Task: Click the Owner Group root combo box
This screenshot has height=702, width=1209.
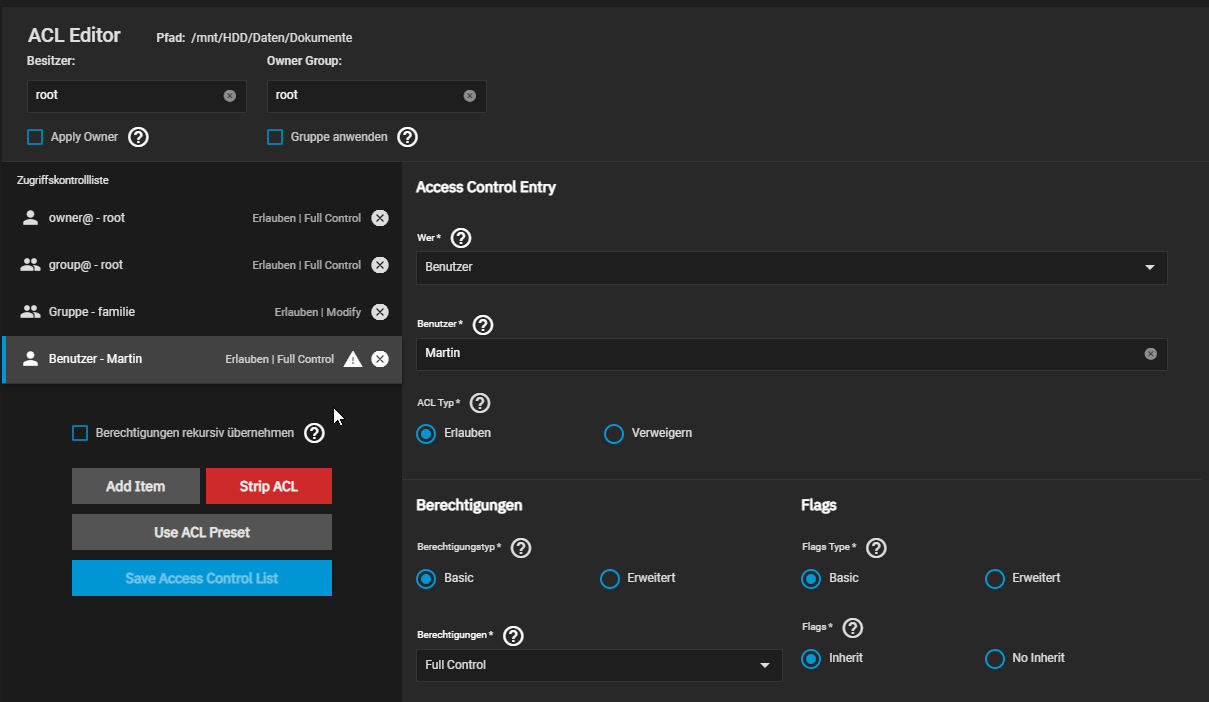Action: tap(377, 96)
